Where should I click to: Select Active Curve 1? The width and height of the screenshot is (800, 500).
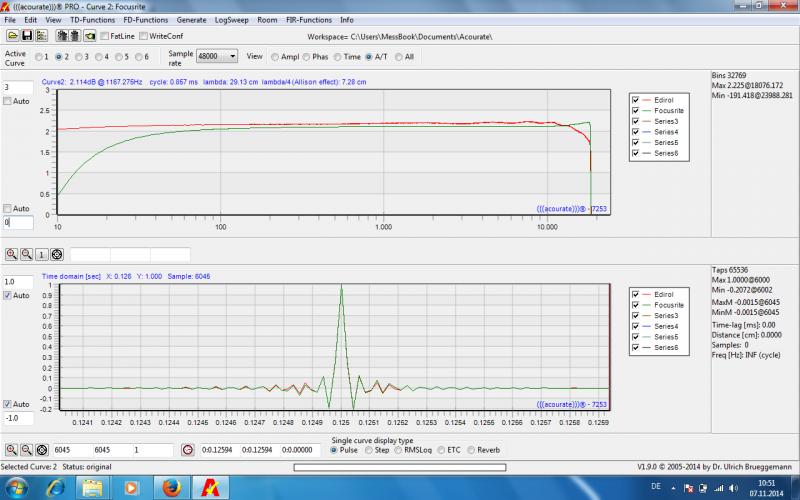[x=39, y=57]
